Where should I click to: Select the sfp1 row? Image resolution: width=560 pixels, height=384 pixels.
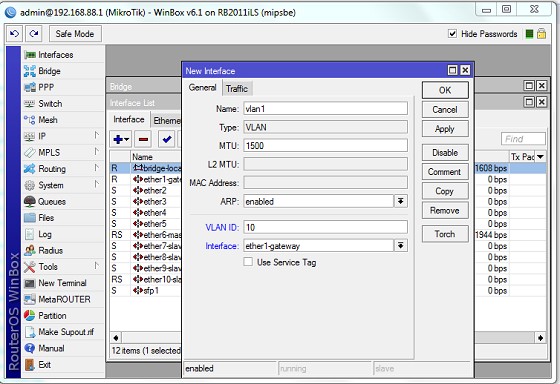(x=146, y=290)
